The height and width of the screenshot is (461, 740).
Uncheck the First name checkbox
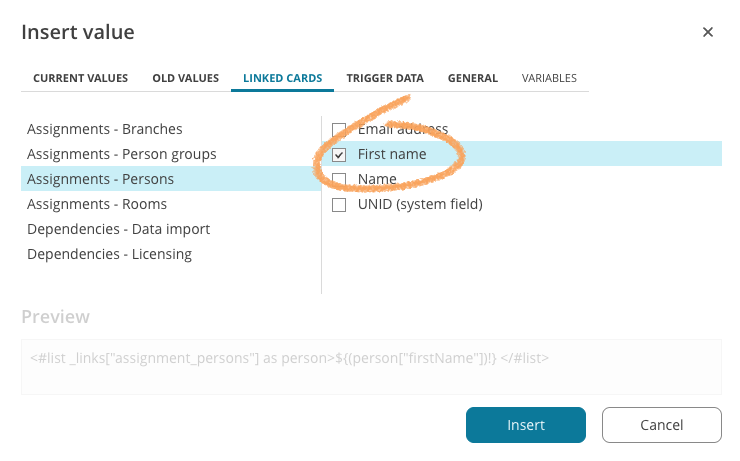[339, 155]
